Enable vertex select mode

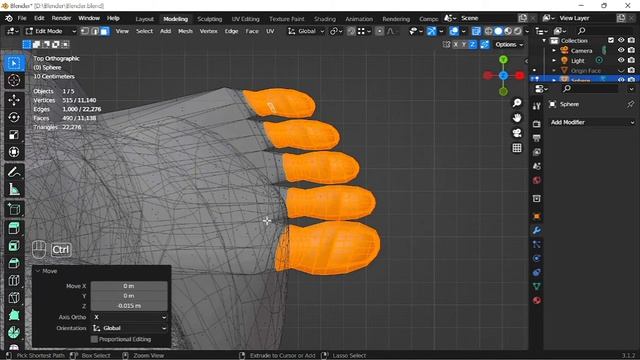click(x=85, y=31)
